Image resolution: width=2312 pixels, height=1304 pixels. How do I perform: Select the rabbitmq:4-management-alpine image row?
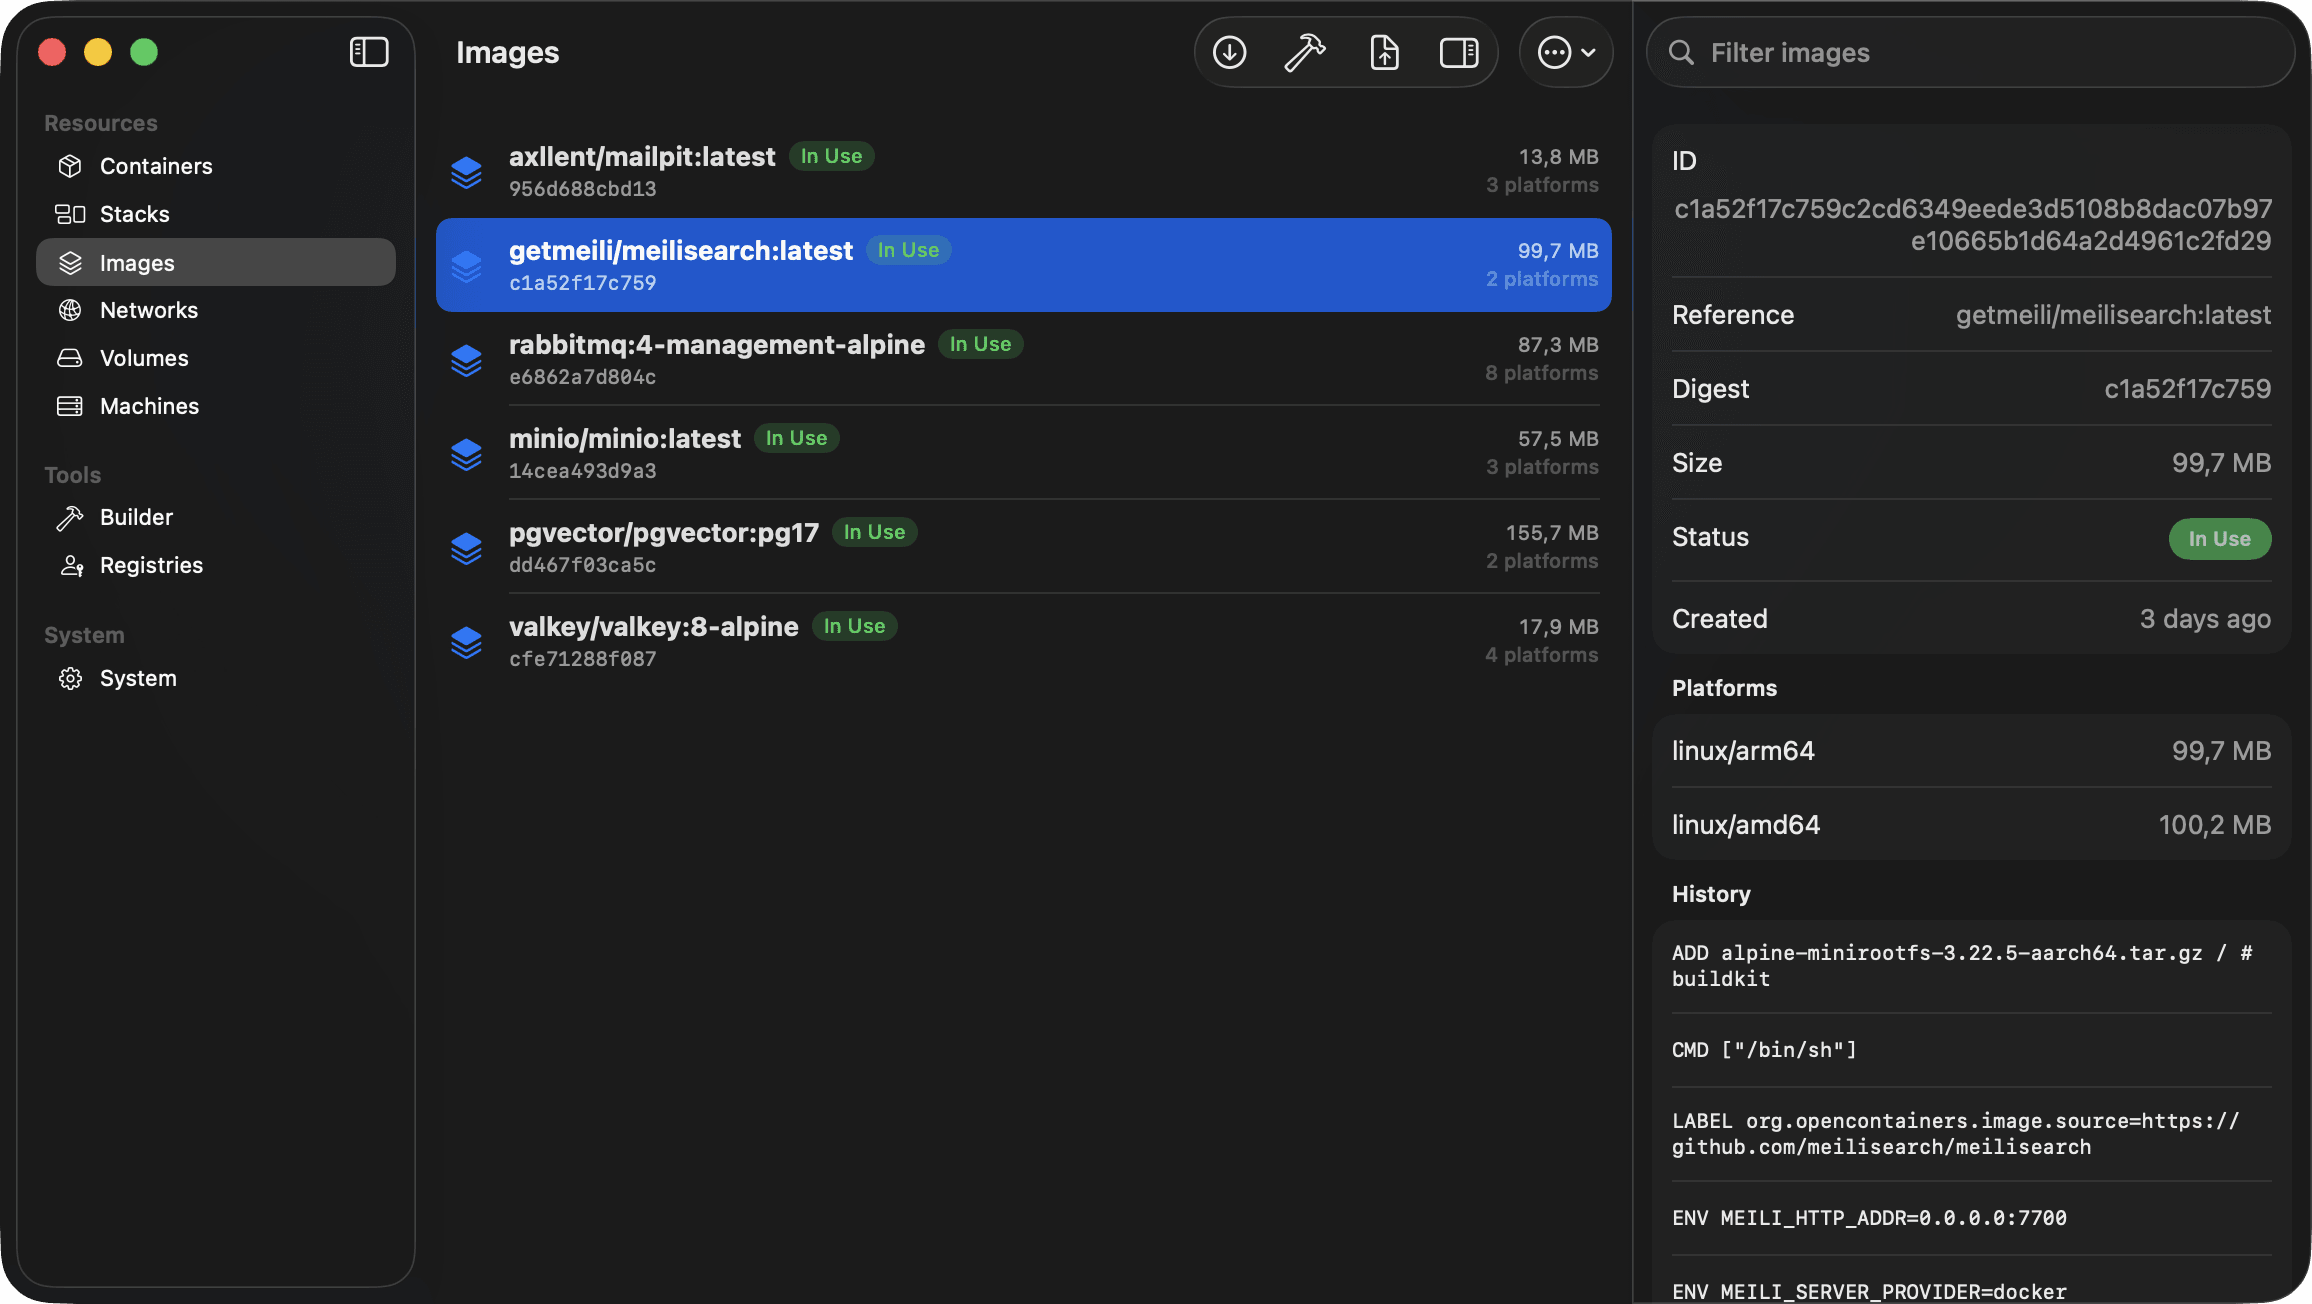[1024, 359]
